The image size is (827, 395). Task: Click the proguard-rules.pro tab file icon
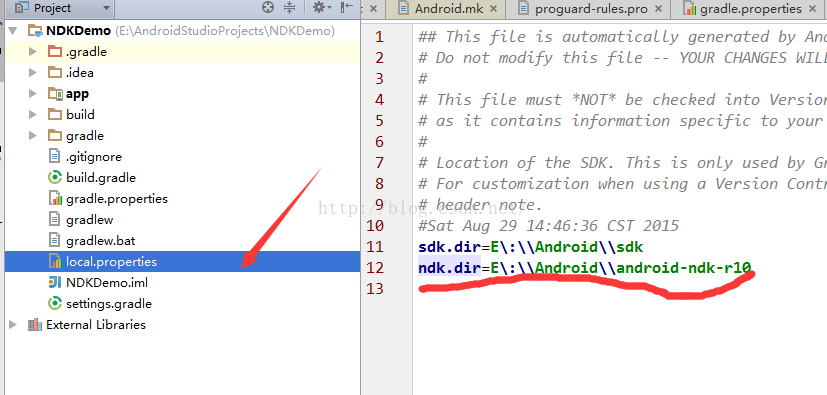click(x=523, y=8)
